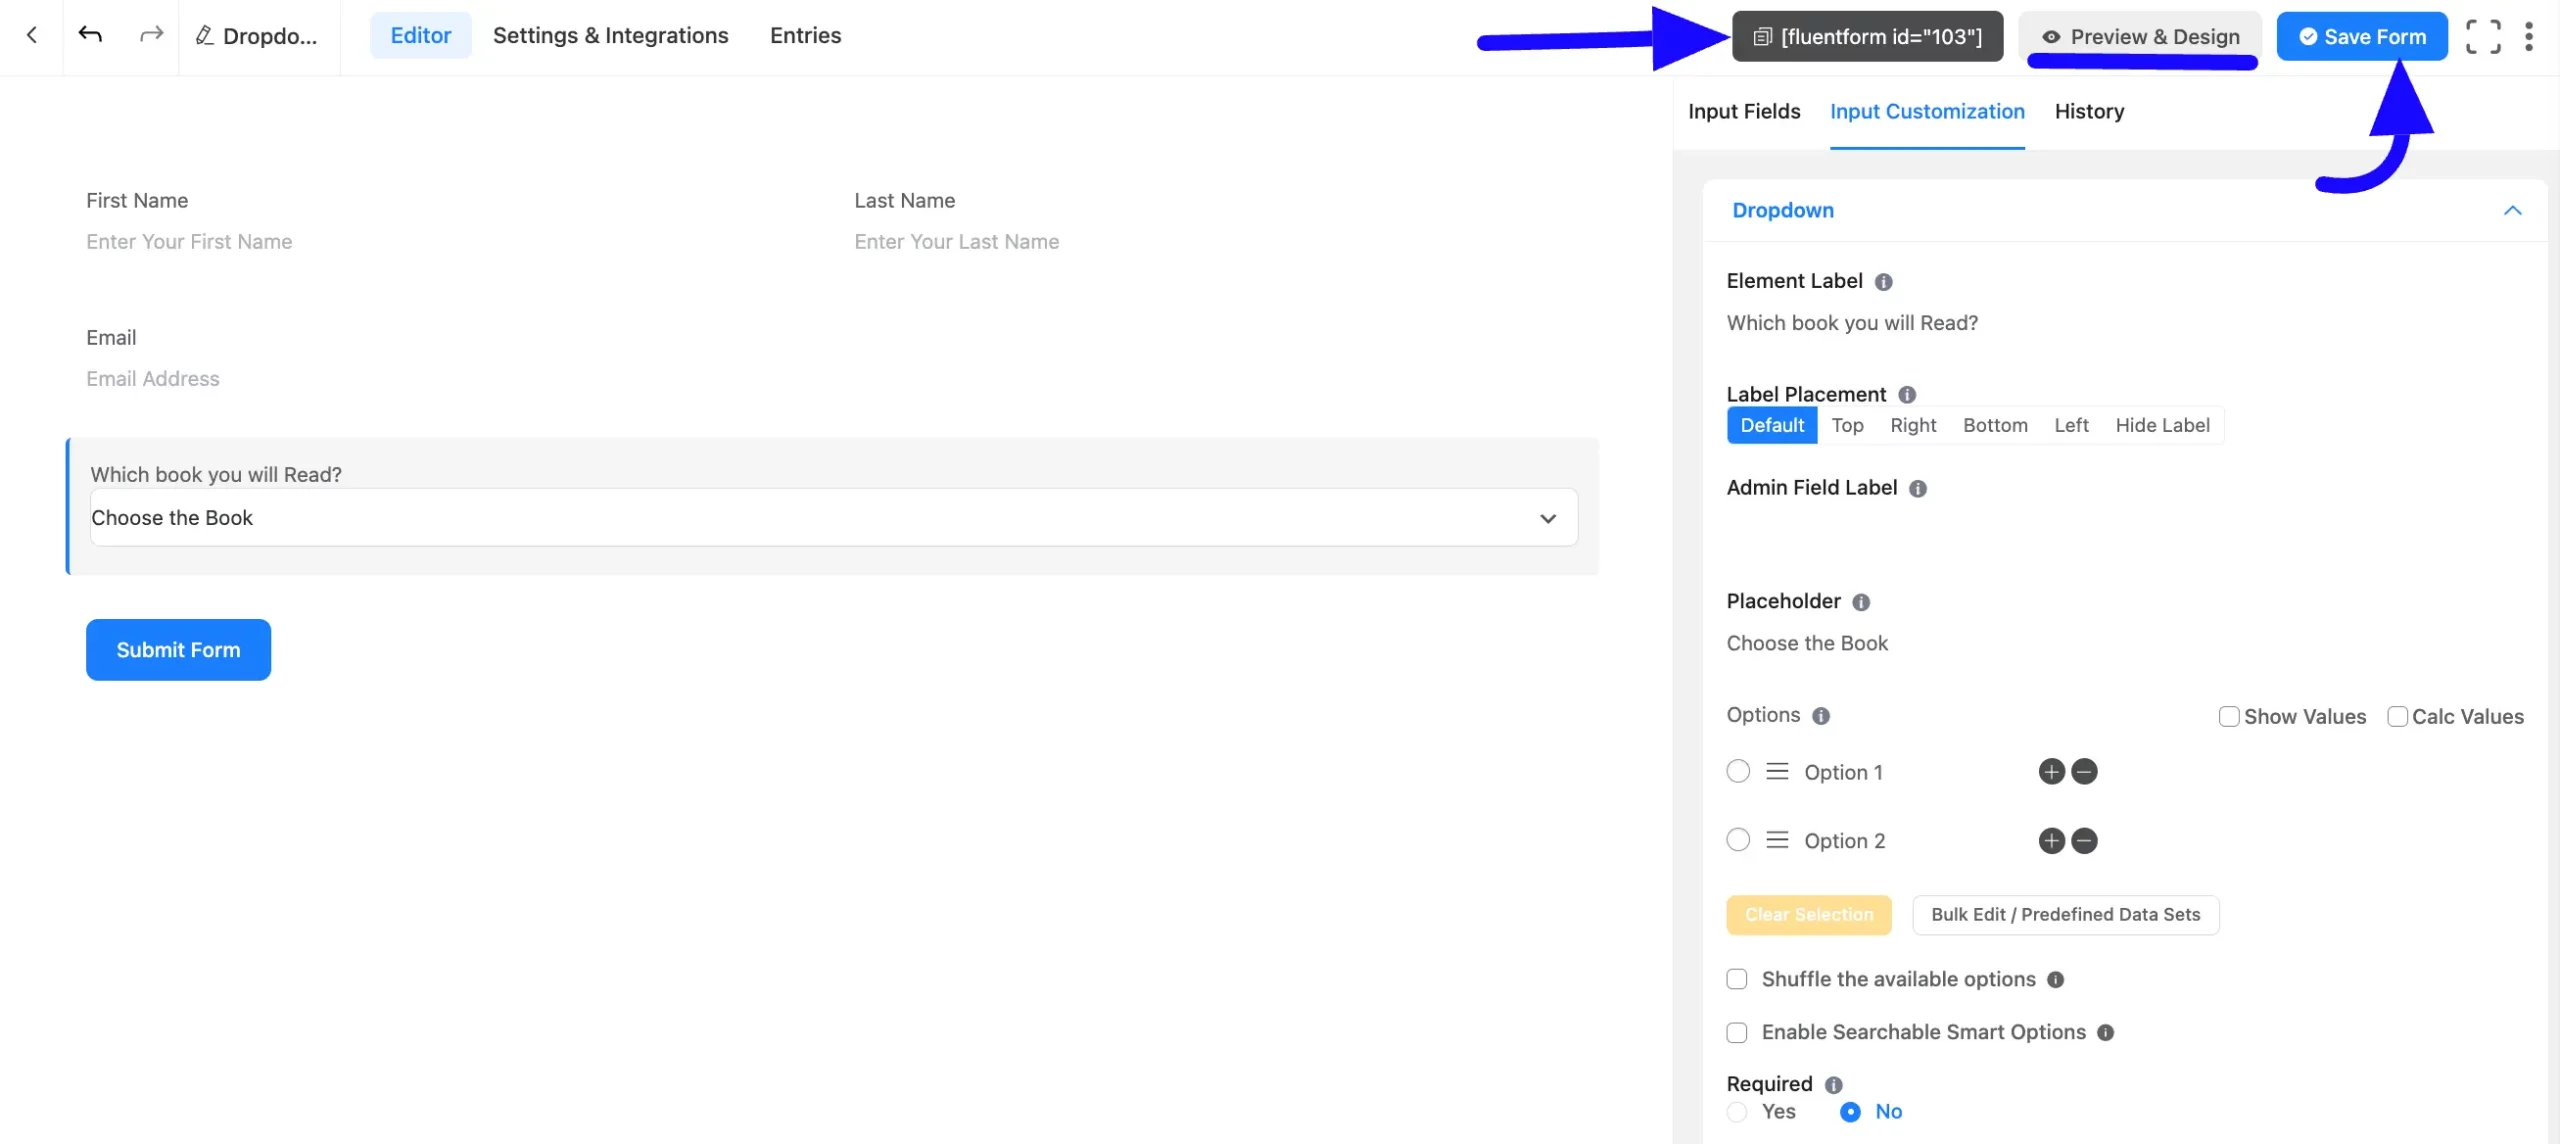The image size is (2560, 1144).
Task: Remove Option 2 with minus icon
Action: tap(2084, 841)
